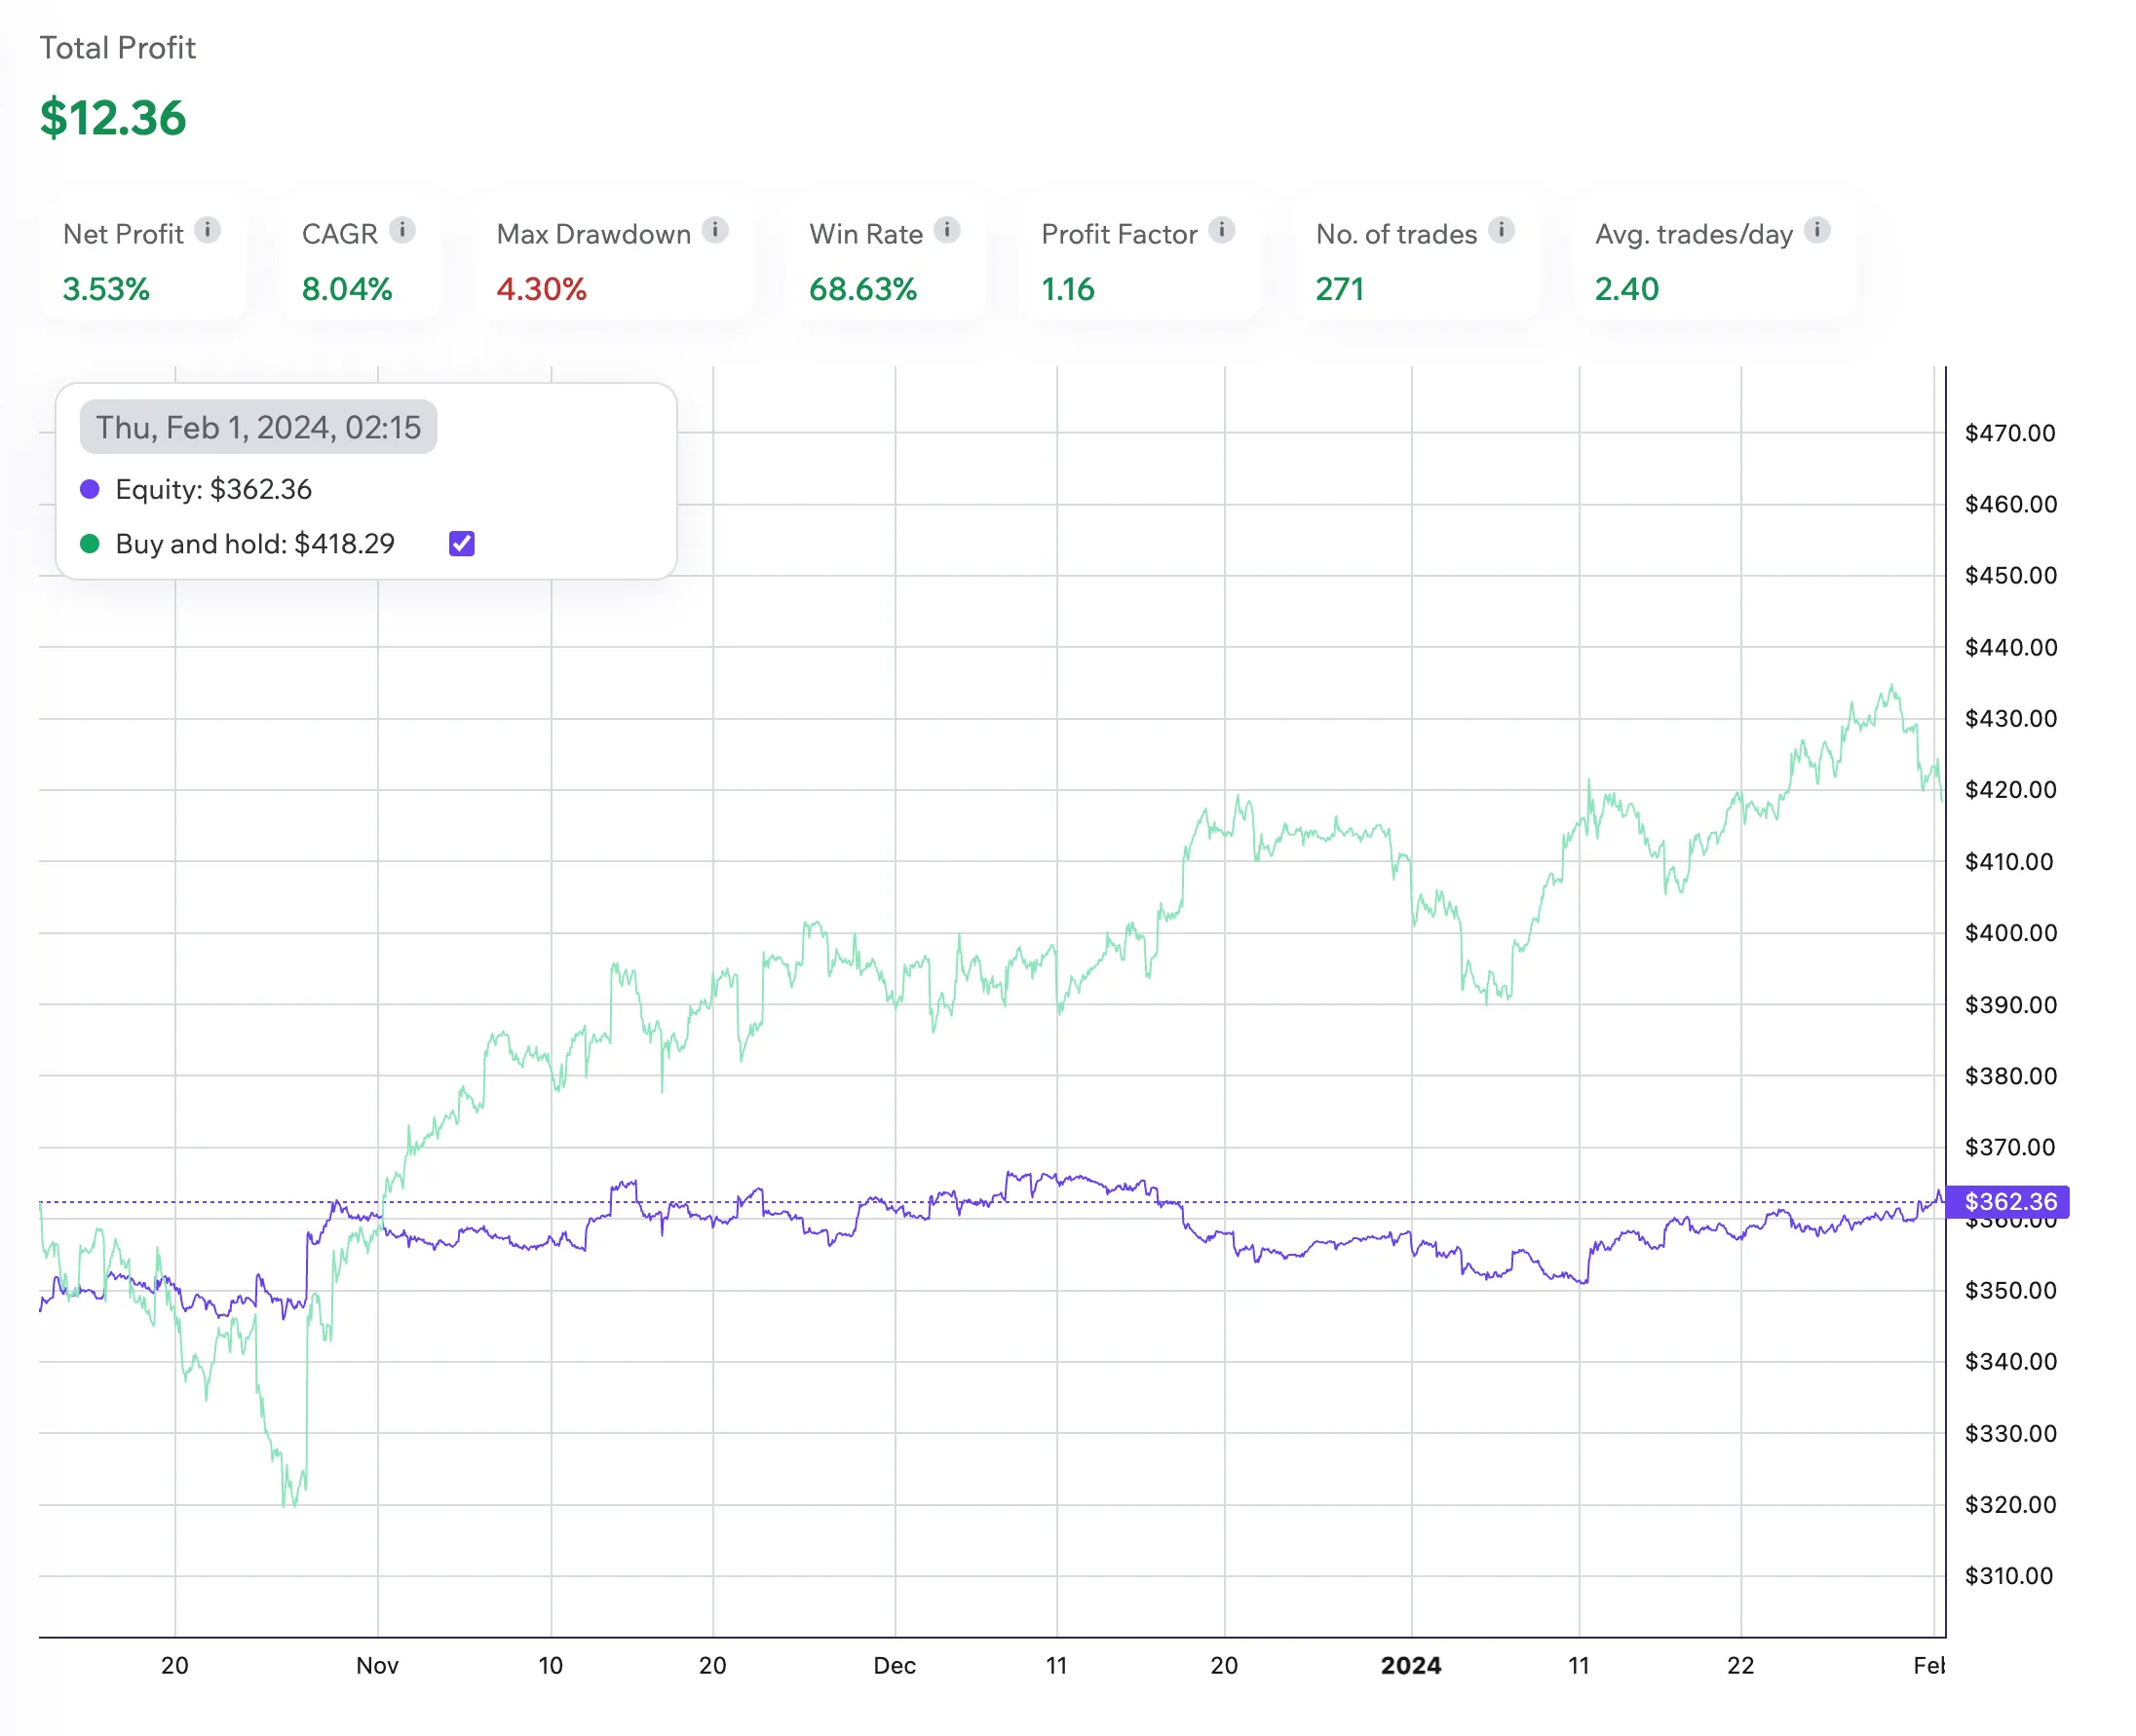Uncheck the Buy and hold checkbox
The image size is (2136, 1736).
462,544
